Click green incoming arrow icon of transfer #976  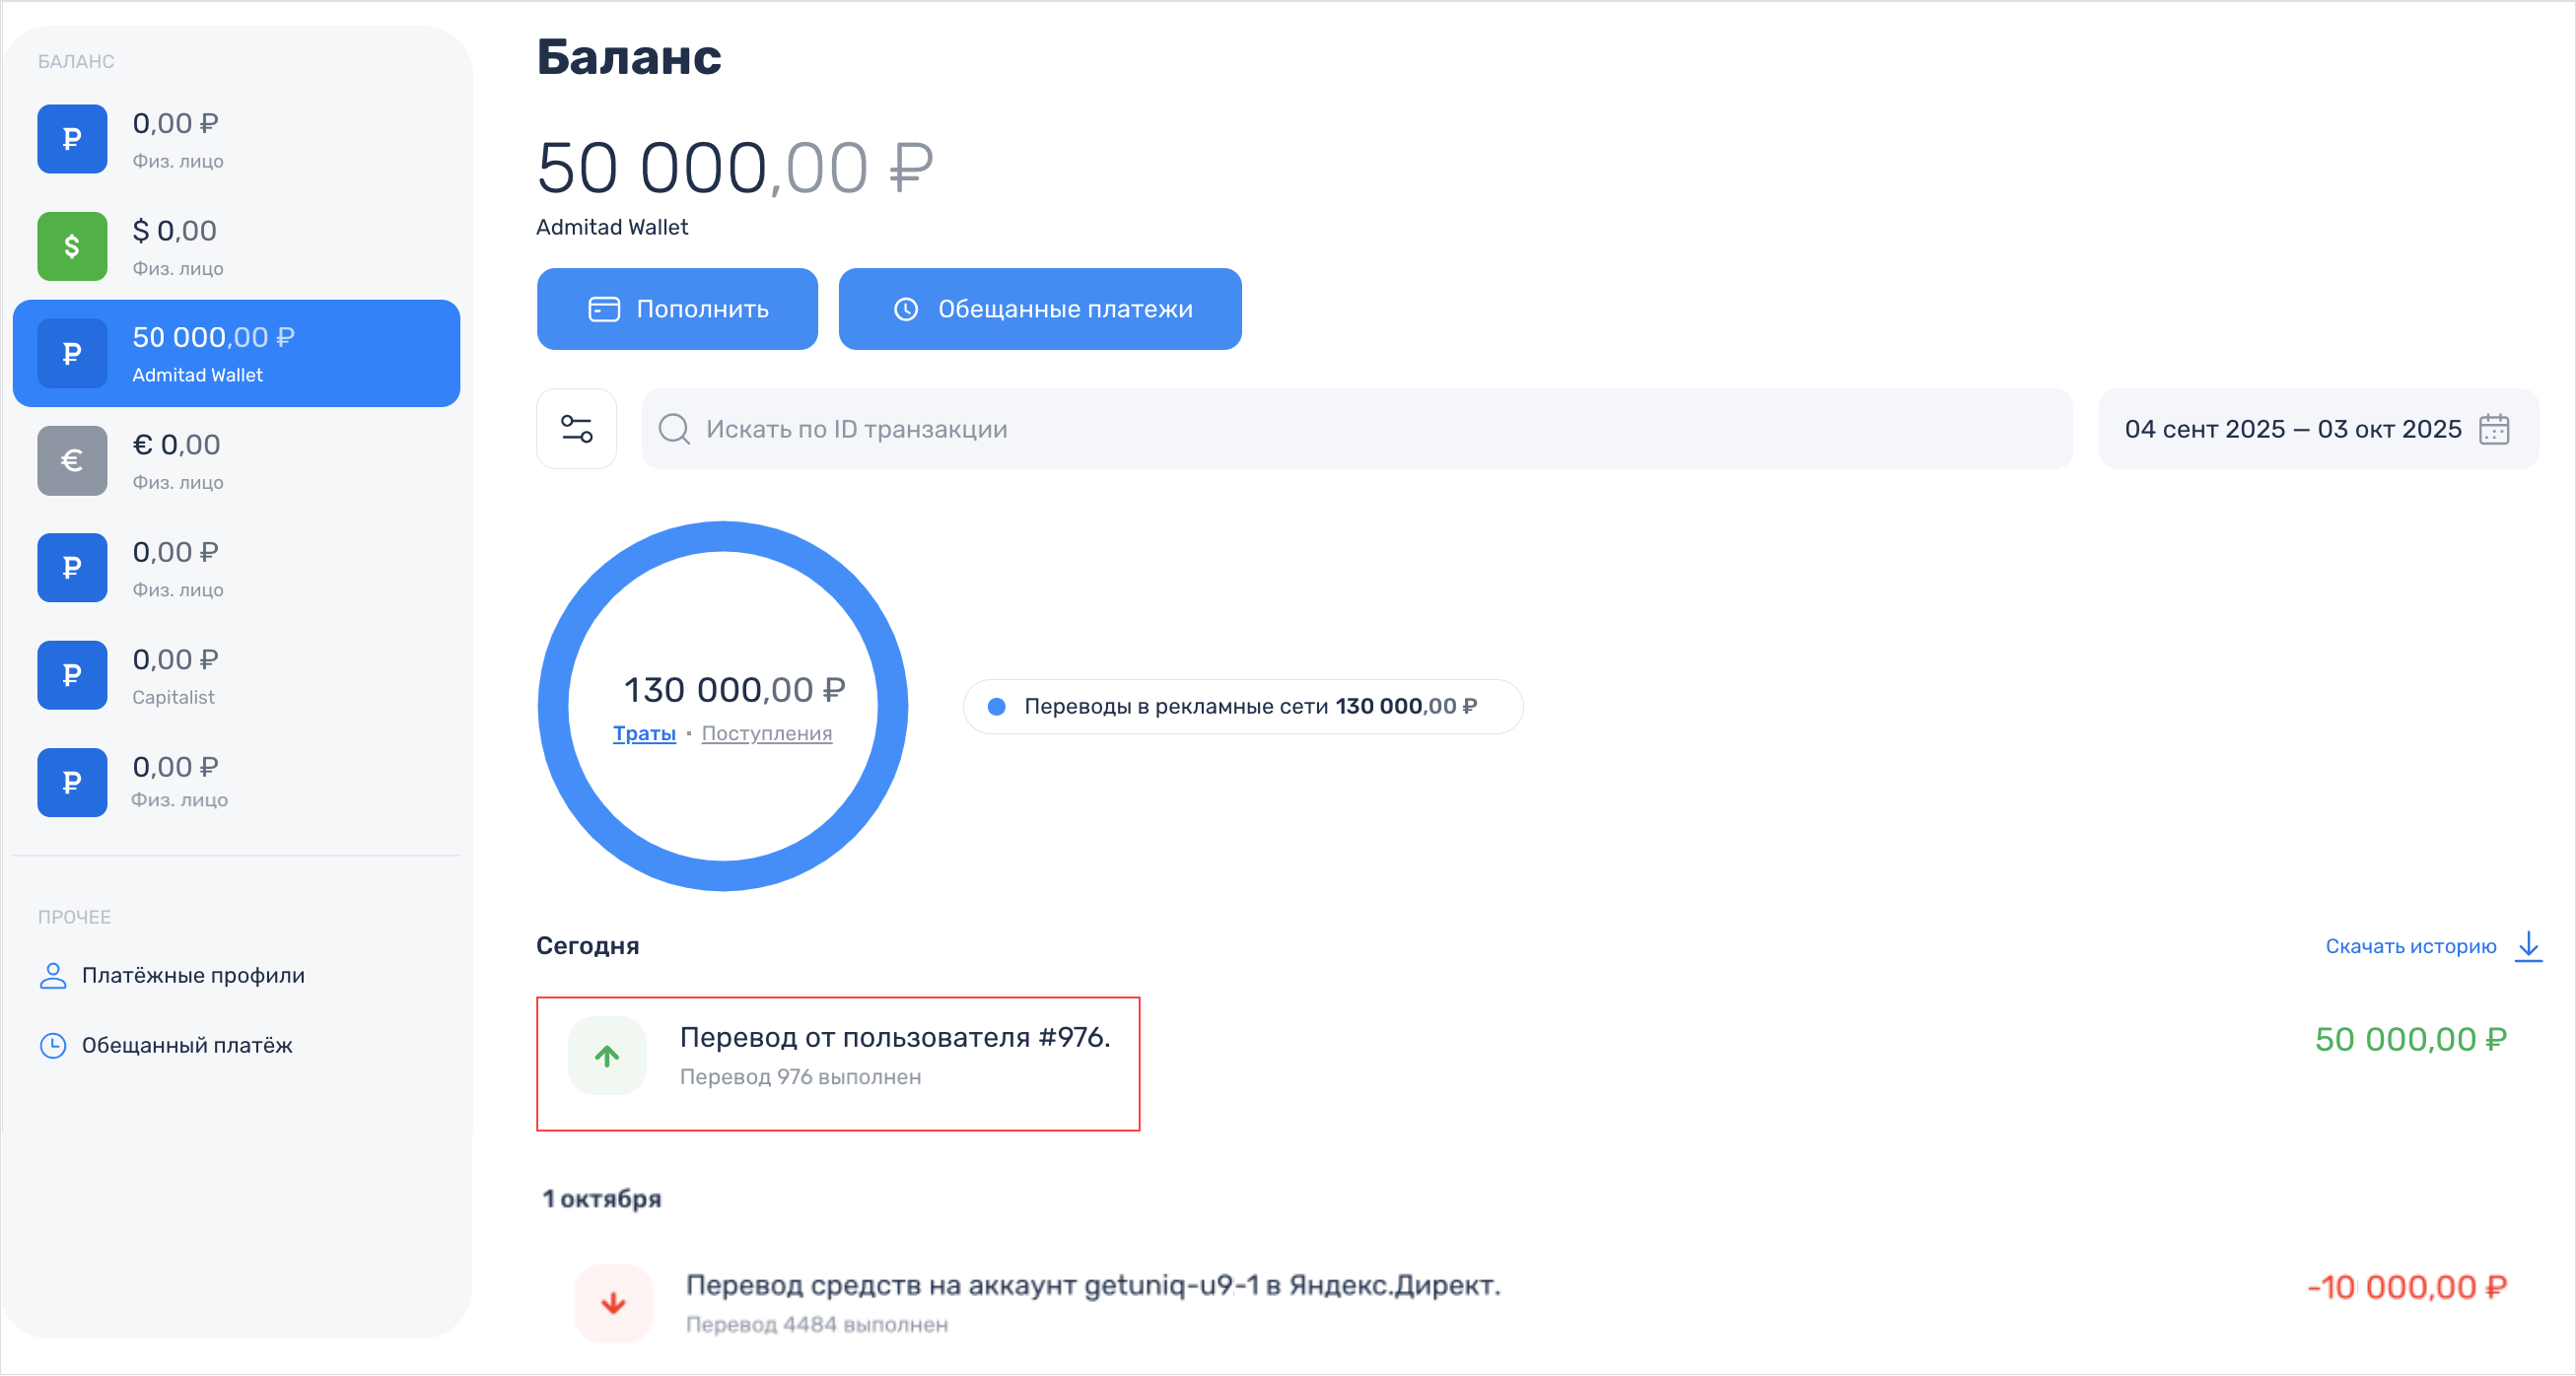(607, 1056)
